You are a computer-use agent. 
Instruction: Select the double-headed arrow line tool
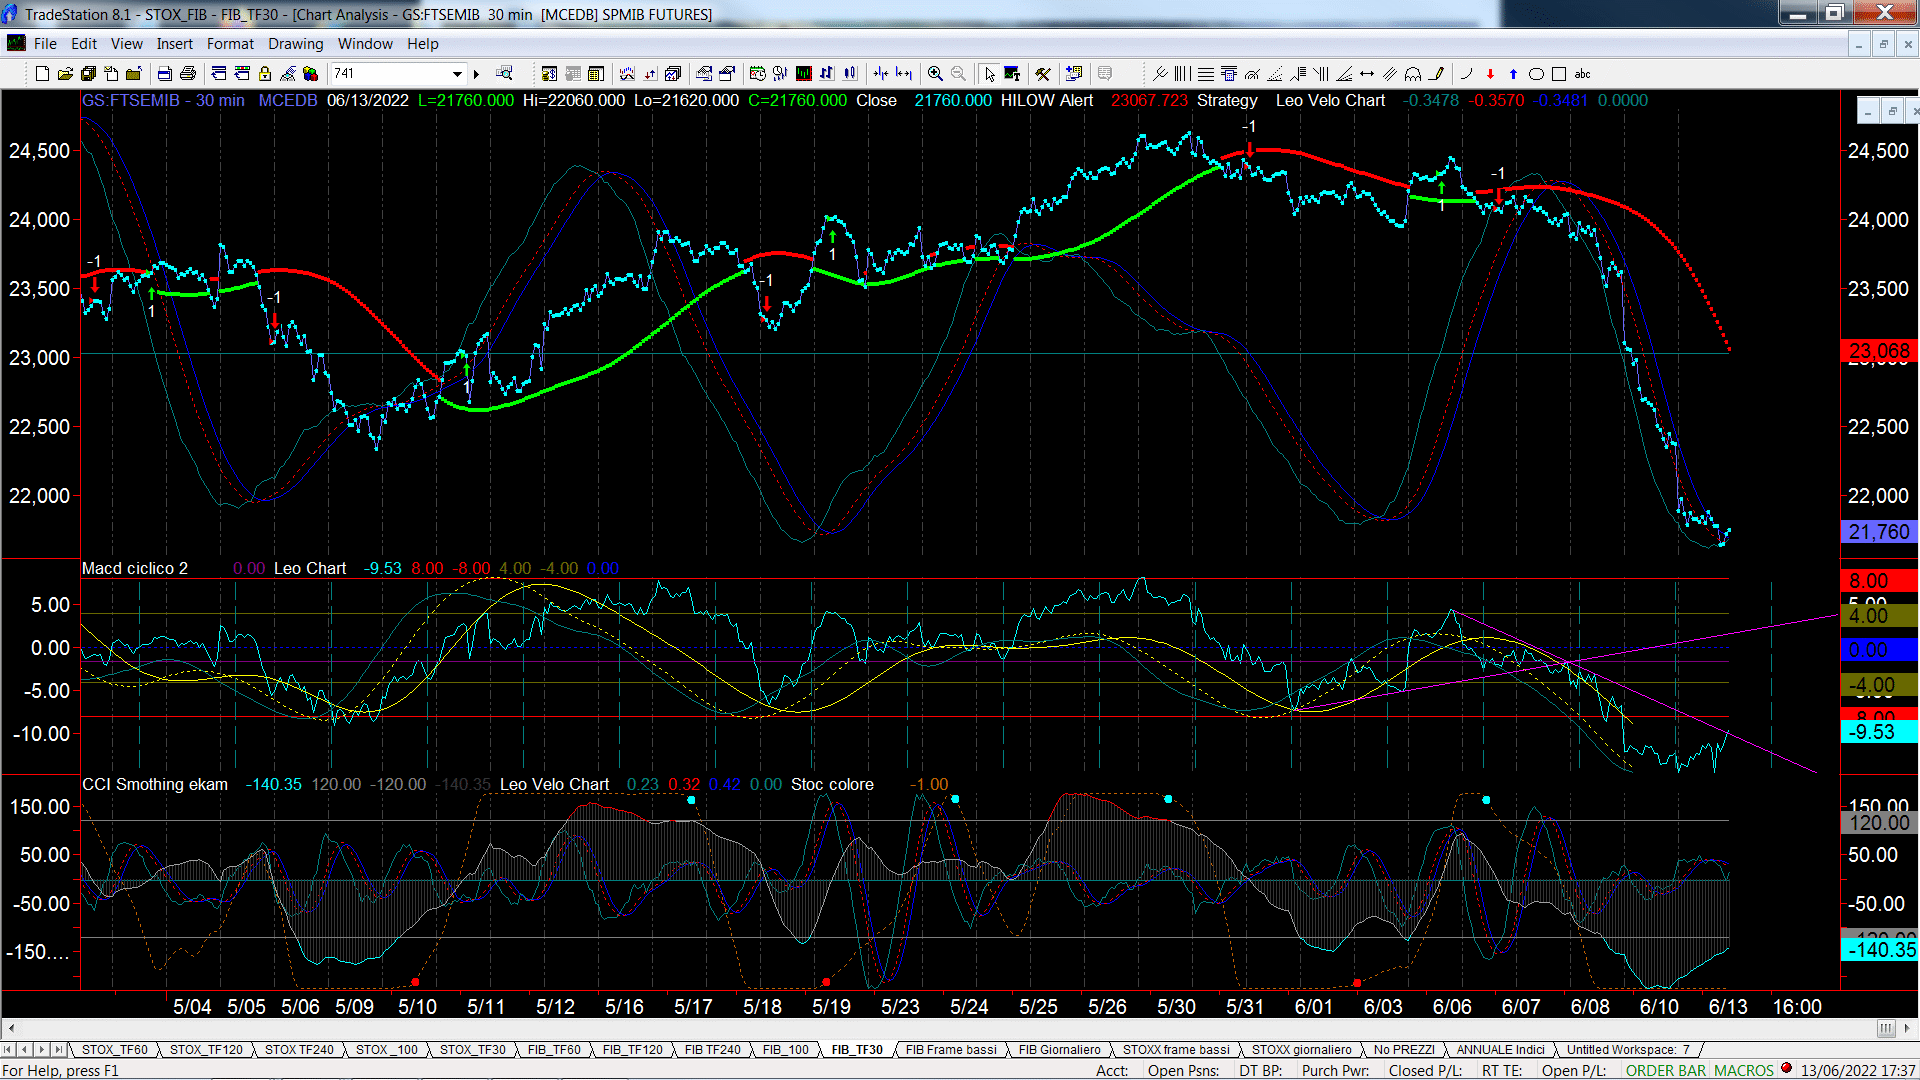click(x=1367, y=73)
